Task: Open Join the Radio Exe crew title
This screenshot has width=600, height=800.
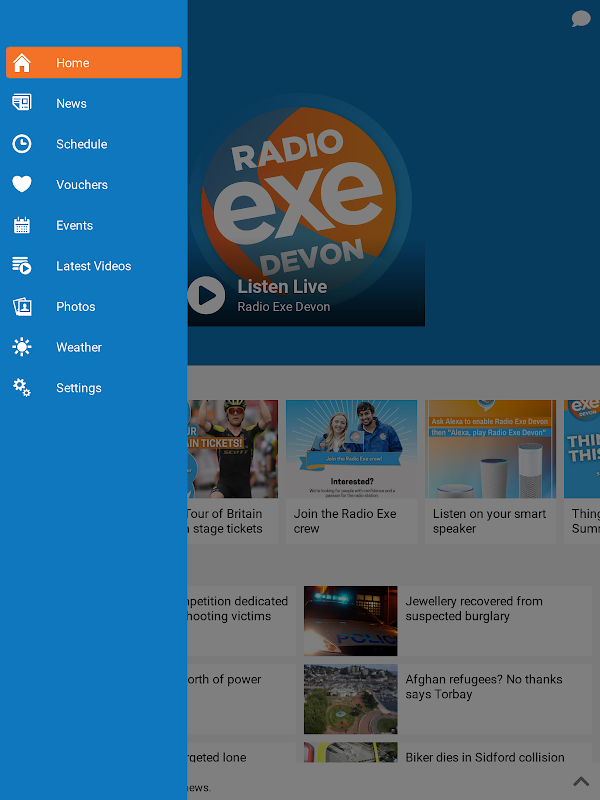Action: pos(345,521)
